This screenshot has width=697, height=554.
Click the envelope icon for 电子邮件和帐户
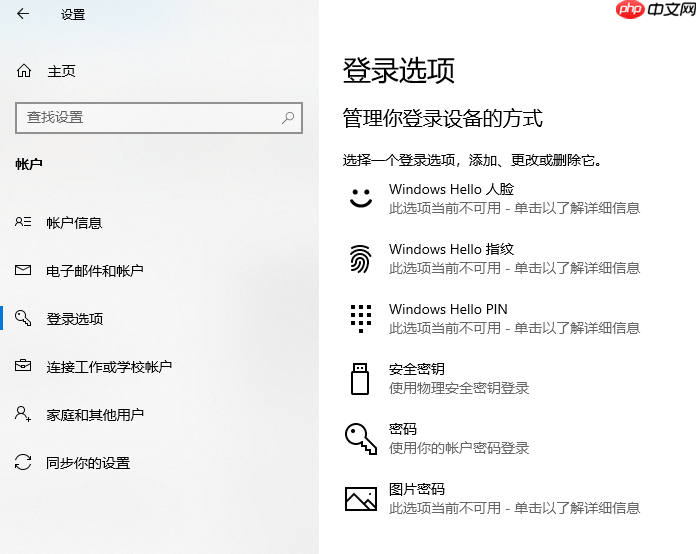(x=23, y=270)
